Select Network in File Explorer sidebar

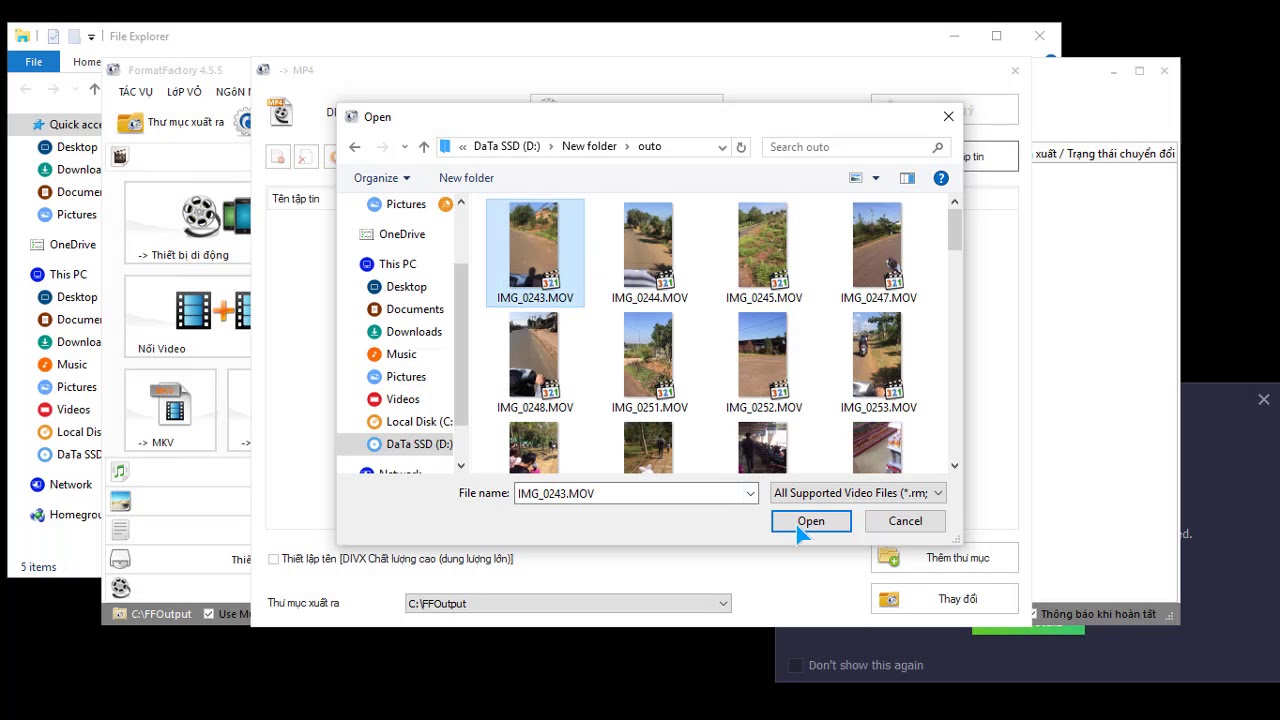(70, 484)
